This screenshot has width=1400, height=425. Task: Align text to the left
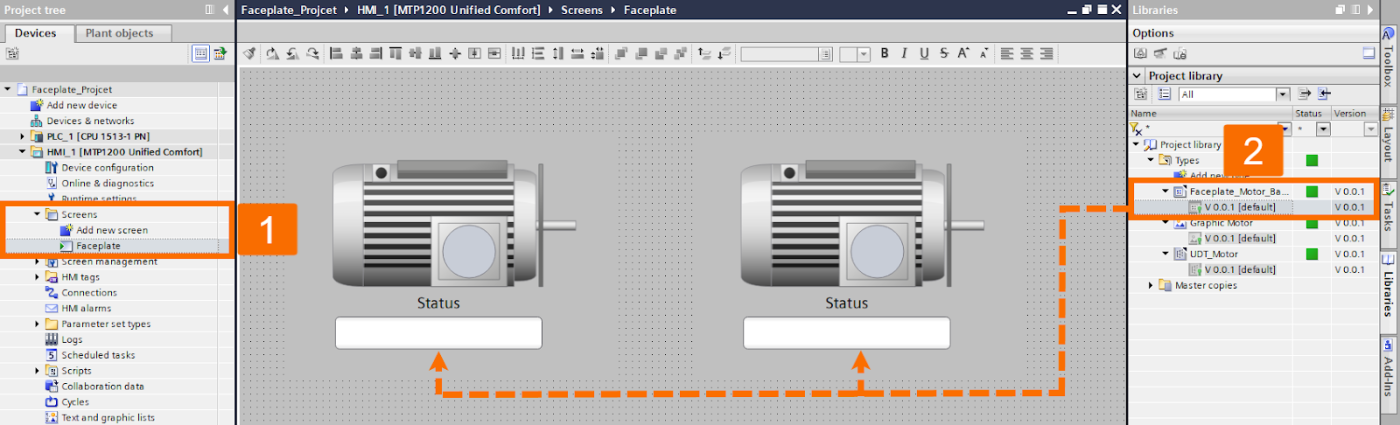click(x=1007, y=54)
